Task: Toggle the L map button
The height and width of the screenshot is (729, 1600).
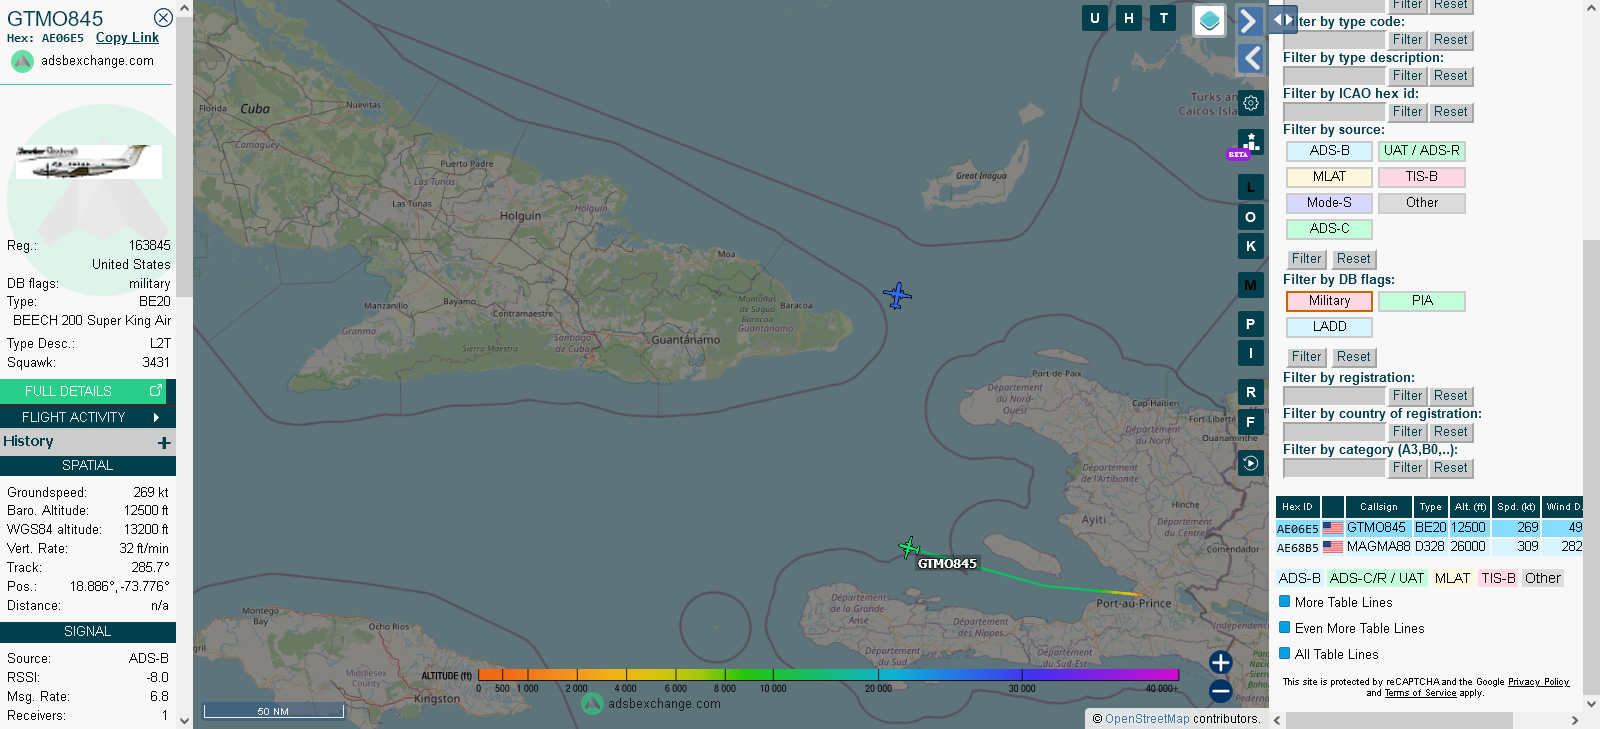Action: (1251, 187)
